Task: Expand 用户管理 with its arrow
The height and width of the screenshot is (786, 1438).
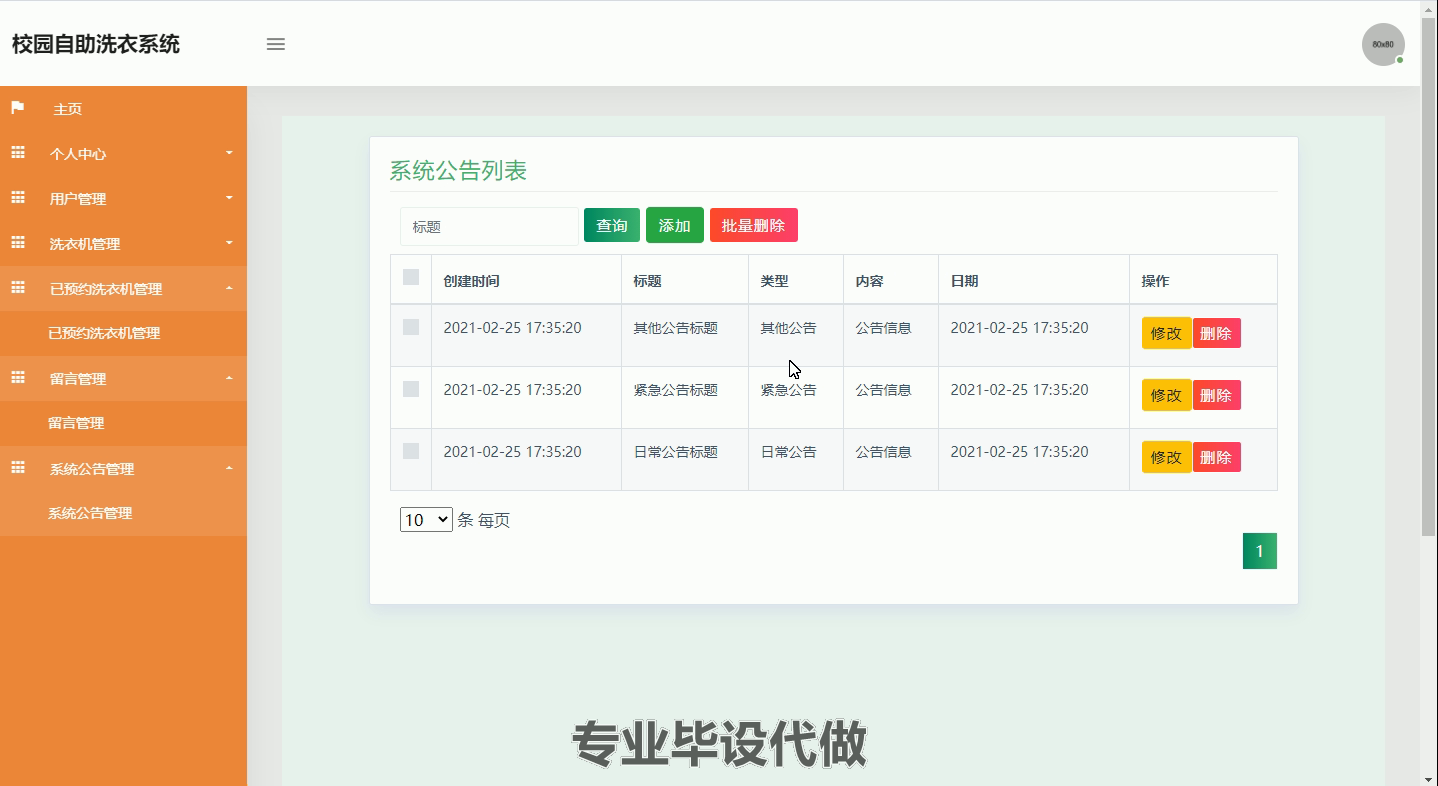Action: click(x=229, y=198)
